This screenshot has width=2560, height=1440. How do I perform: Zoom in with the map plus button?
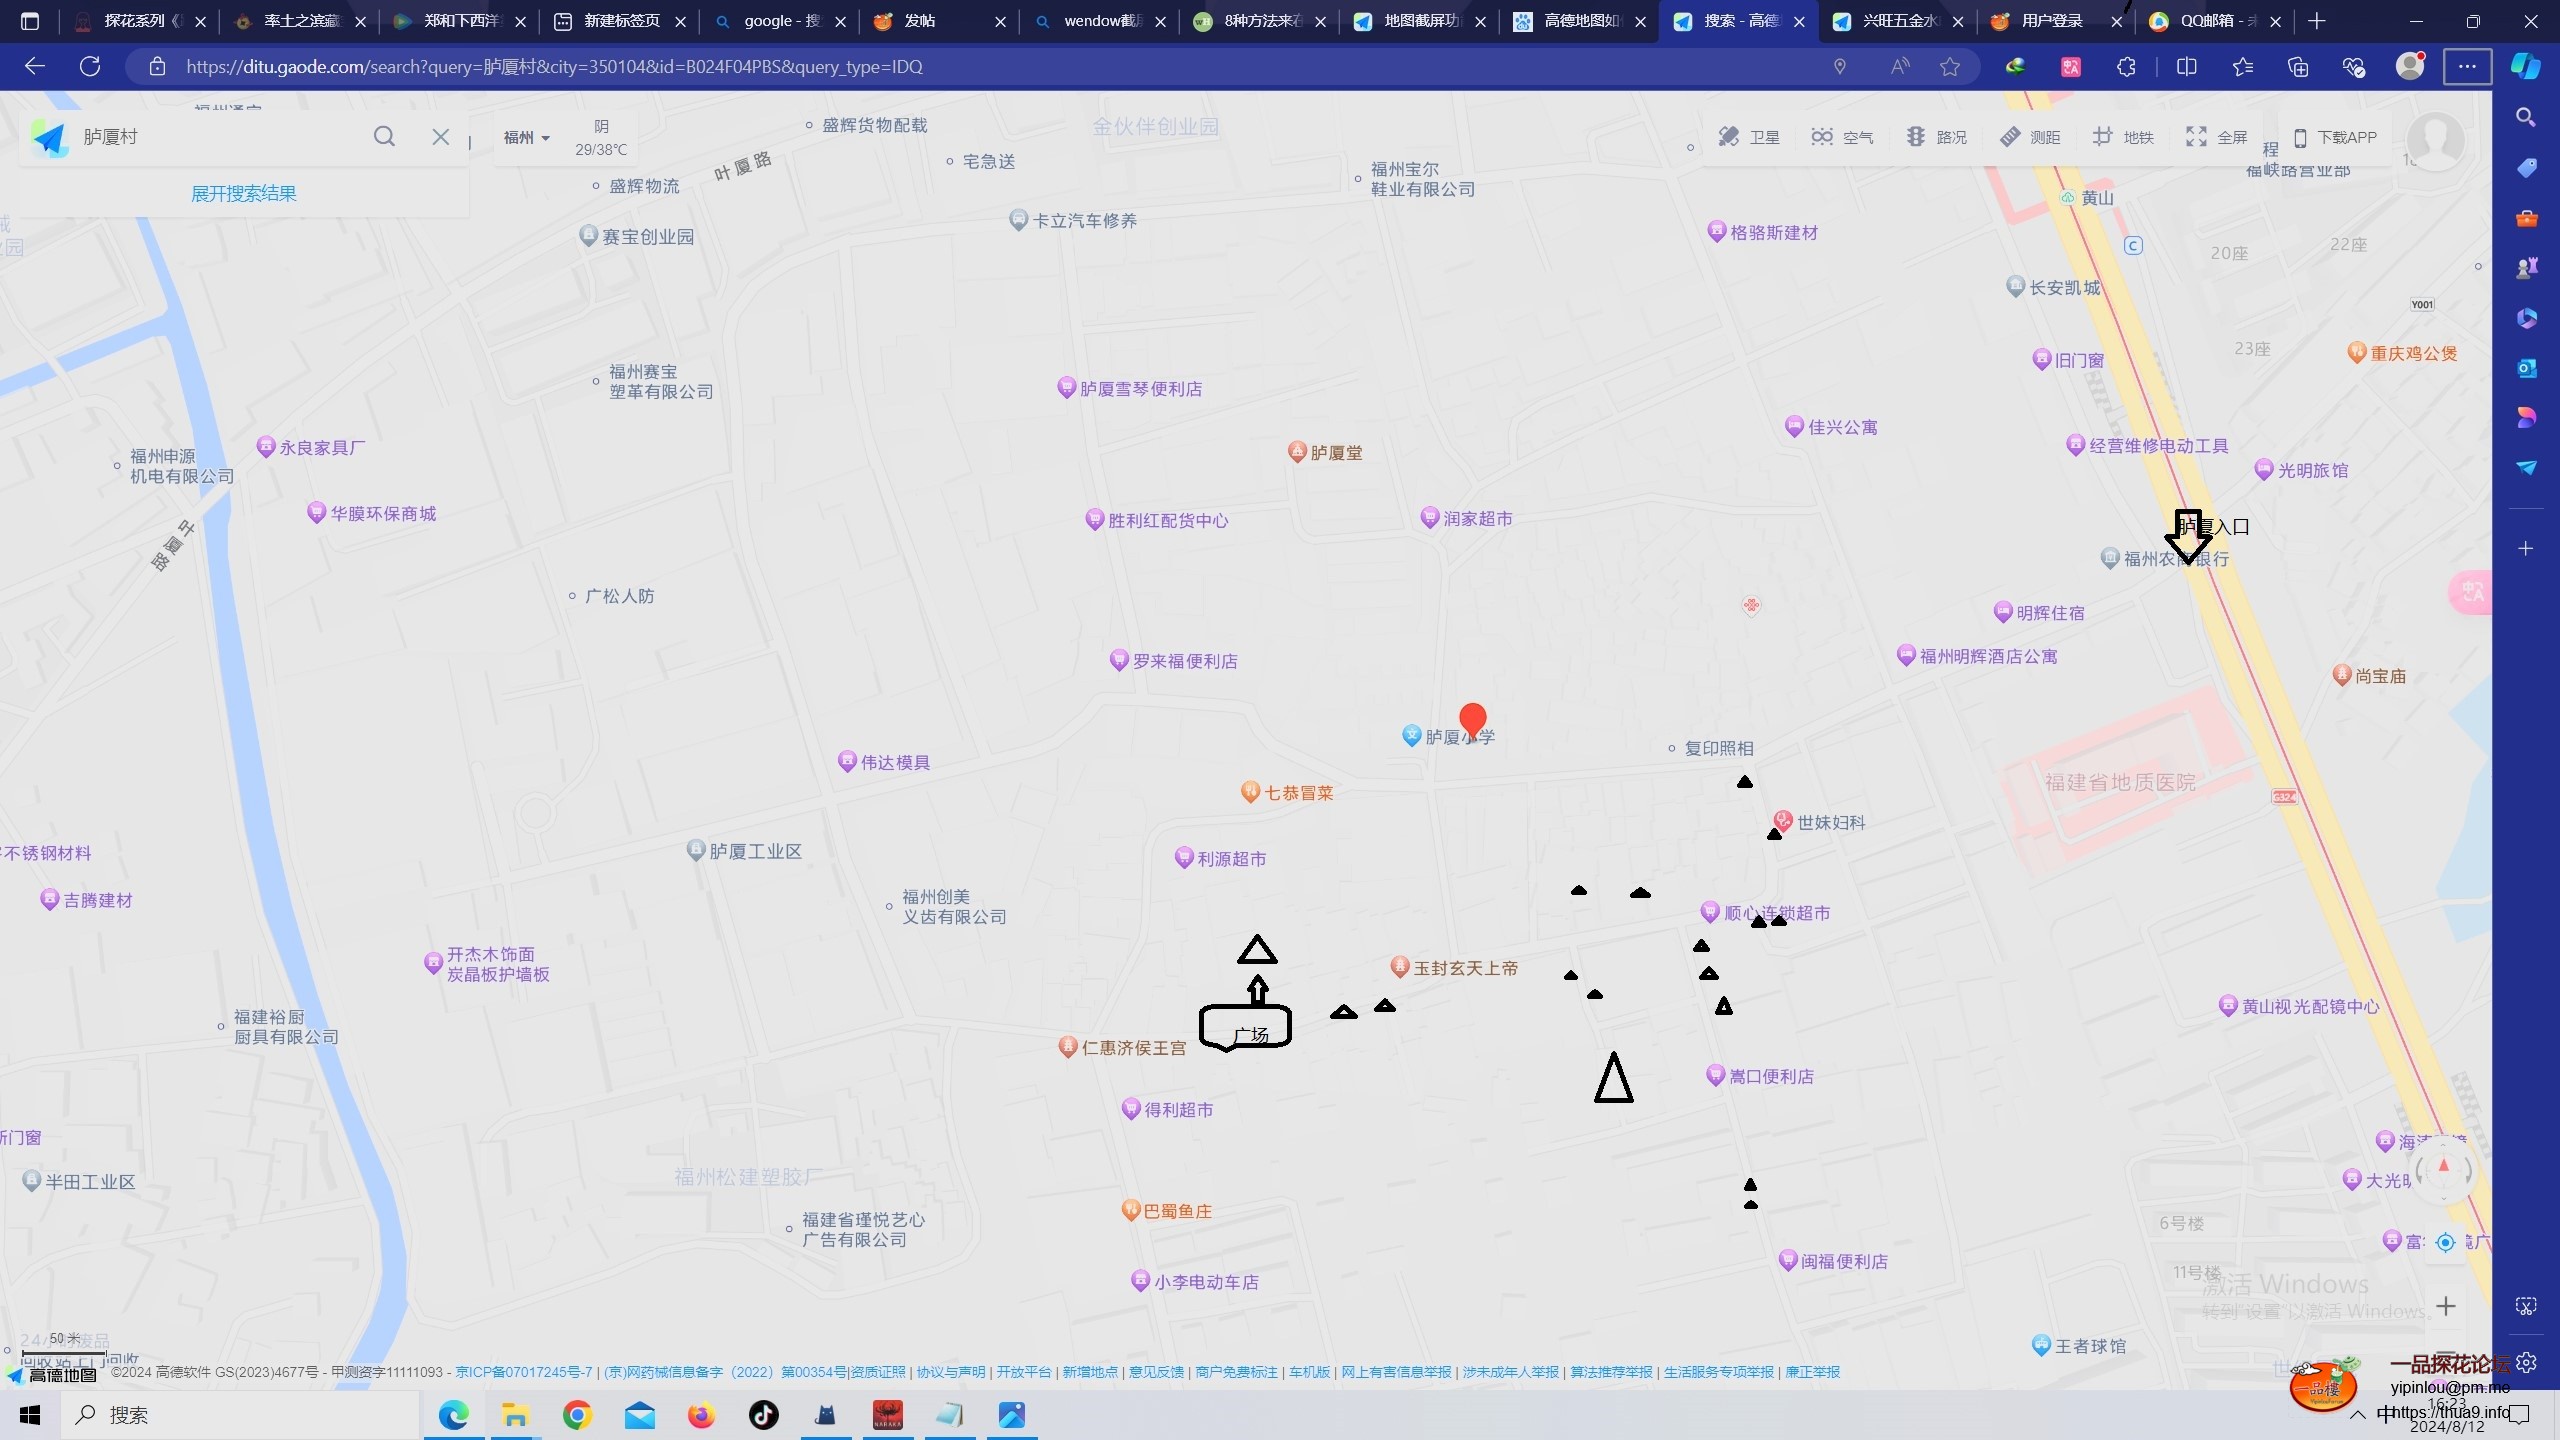tap(2445, 1306)
